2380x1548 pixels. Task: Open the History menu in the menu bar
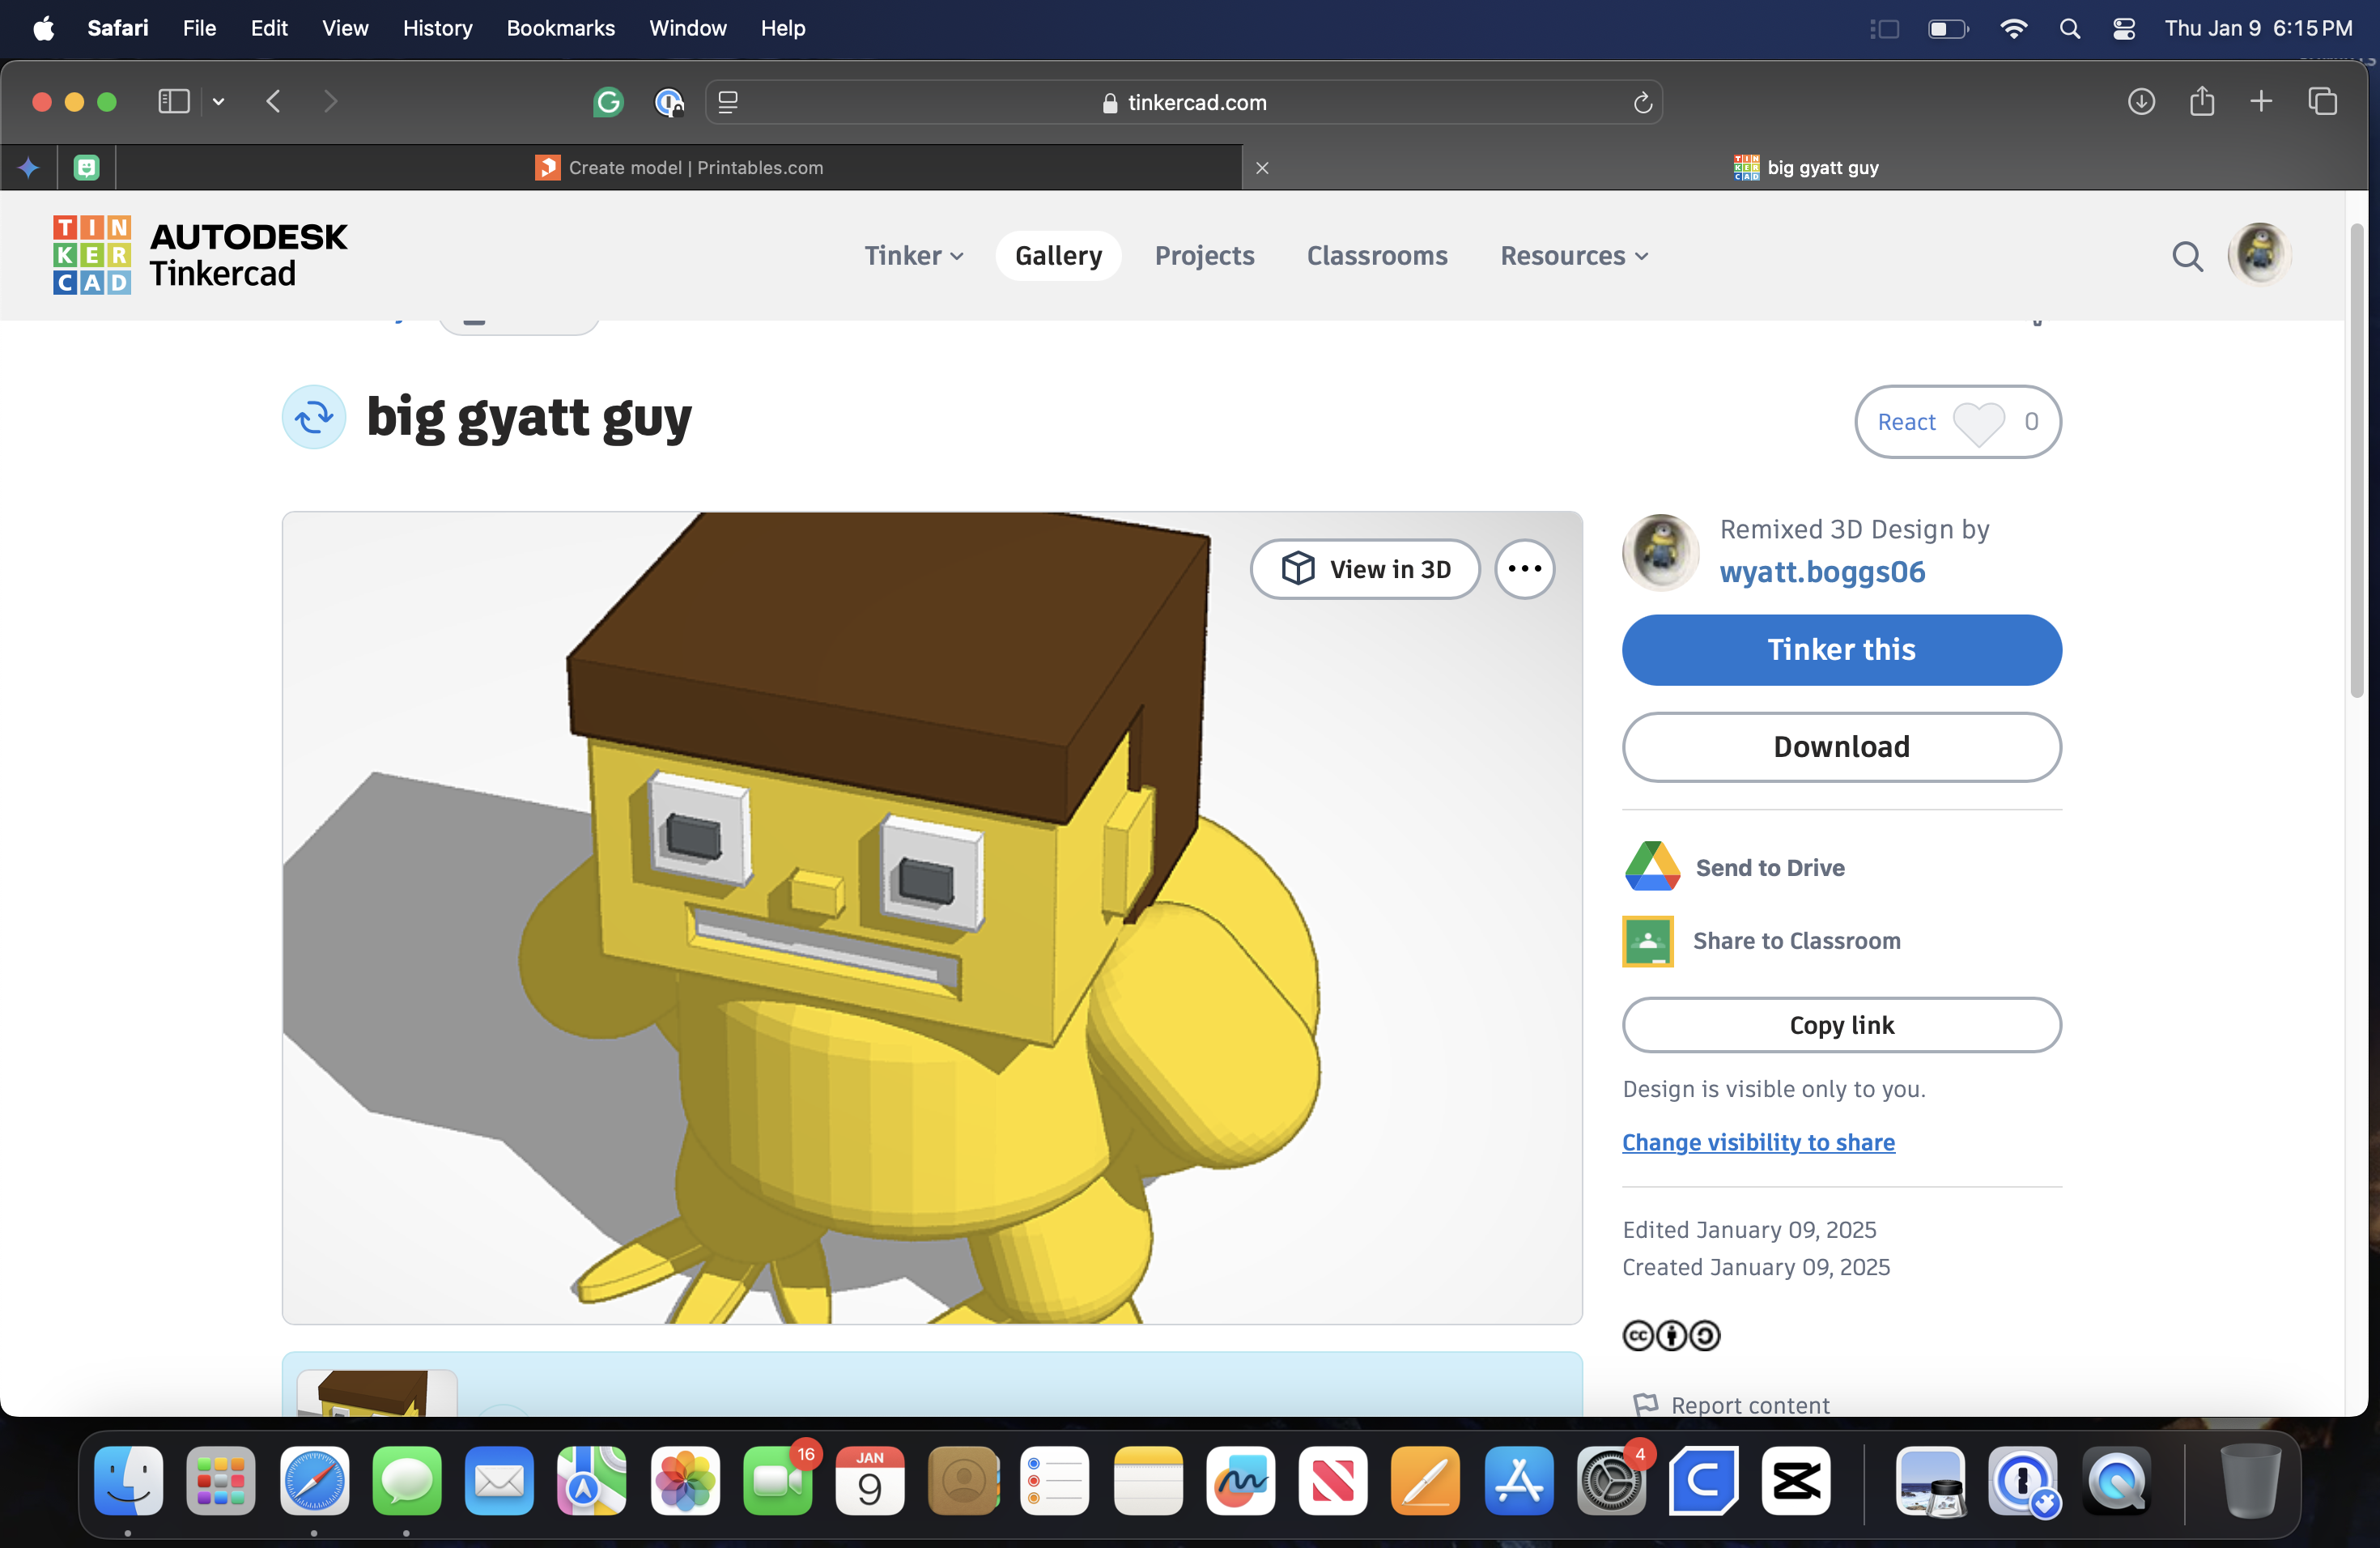(x=437, y=28)
